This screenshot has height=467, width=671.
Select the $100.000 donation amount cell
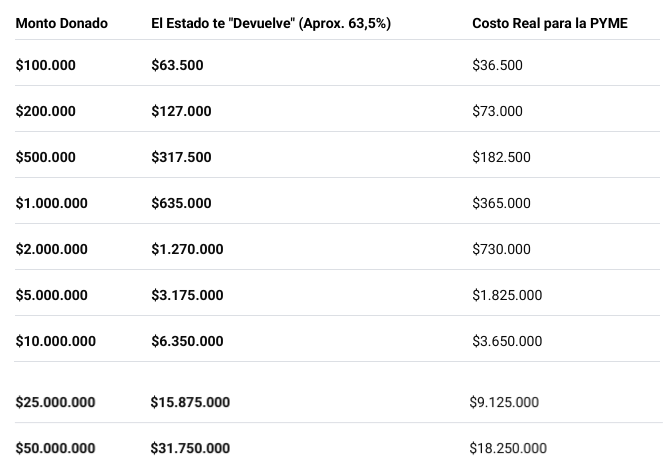(46, 65)
